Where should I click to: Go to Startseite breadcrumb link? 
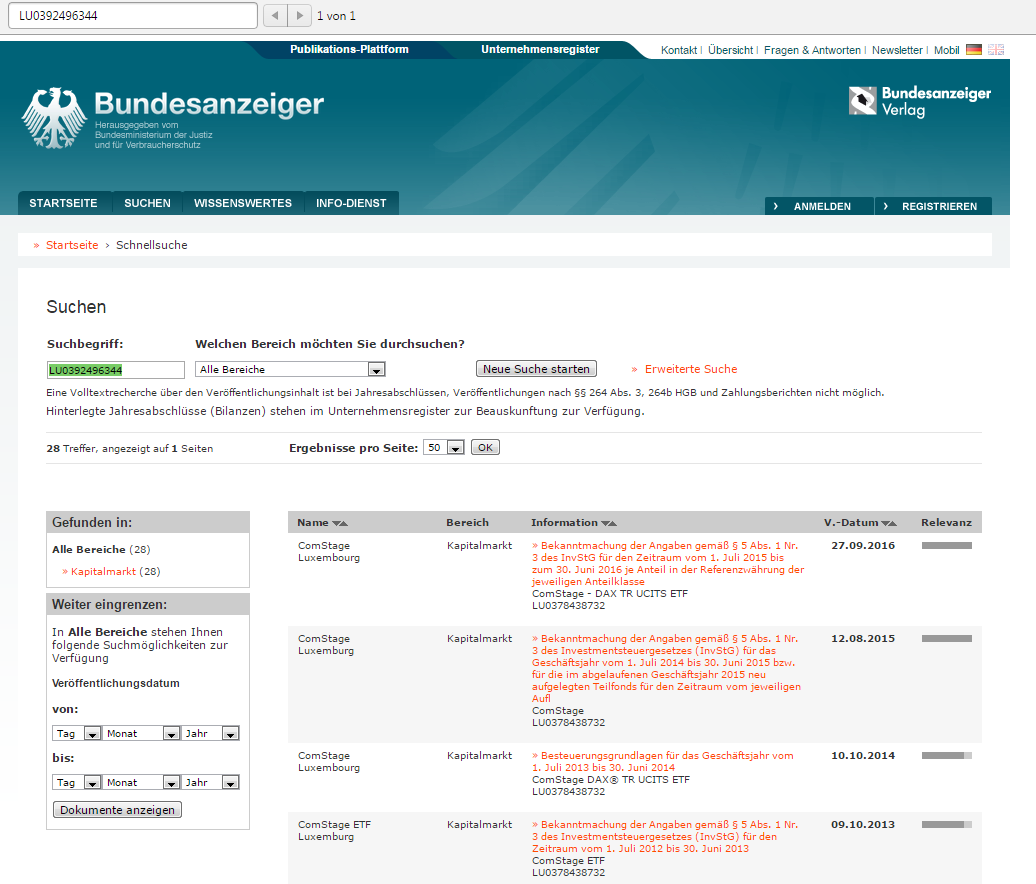[72, 245]
